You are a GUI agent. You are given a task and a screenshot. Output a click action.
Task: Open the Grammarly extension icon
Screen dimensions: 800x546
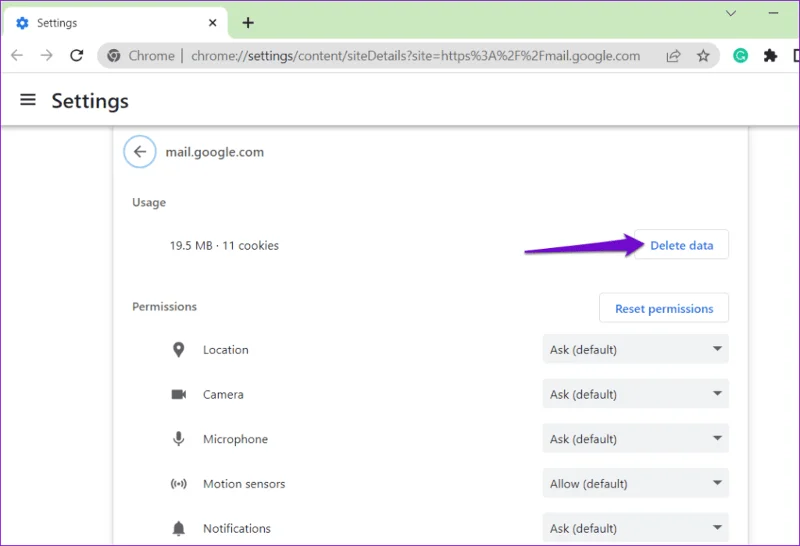[x=740, y=55]
